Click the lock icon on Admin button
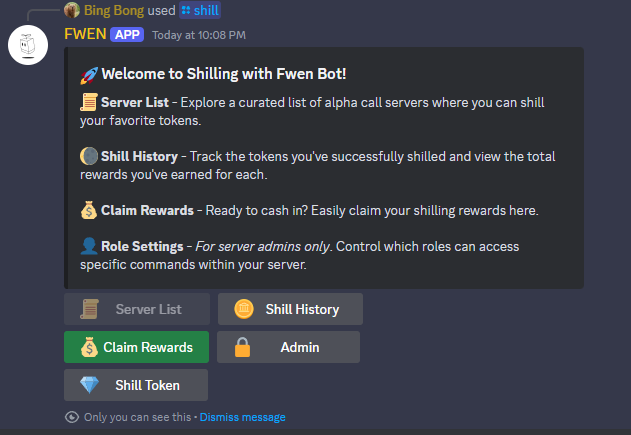Screen dimensions: 631x435 click(242, 347)
